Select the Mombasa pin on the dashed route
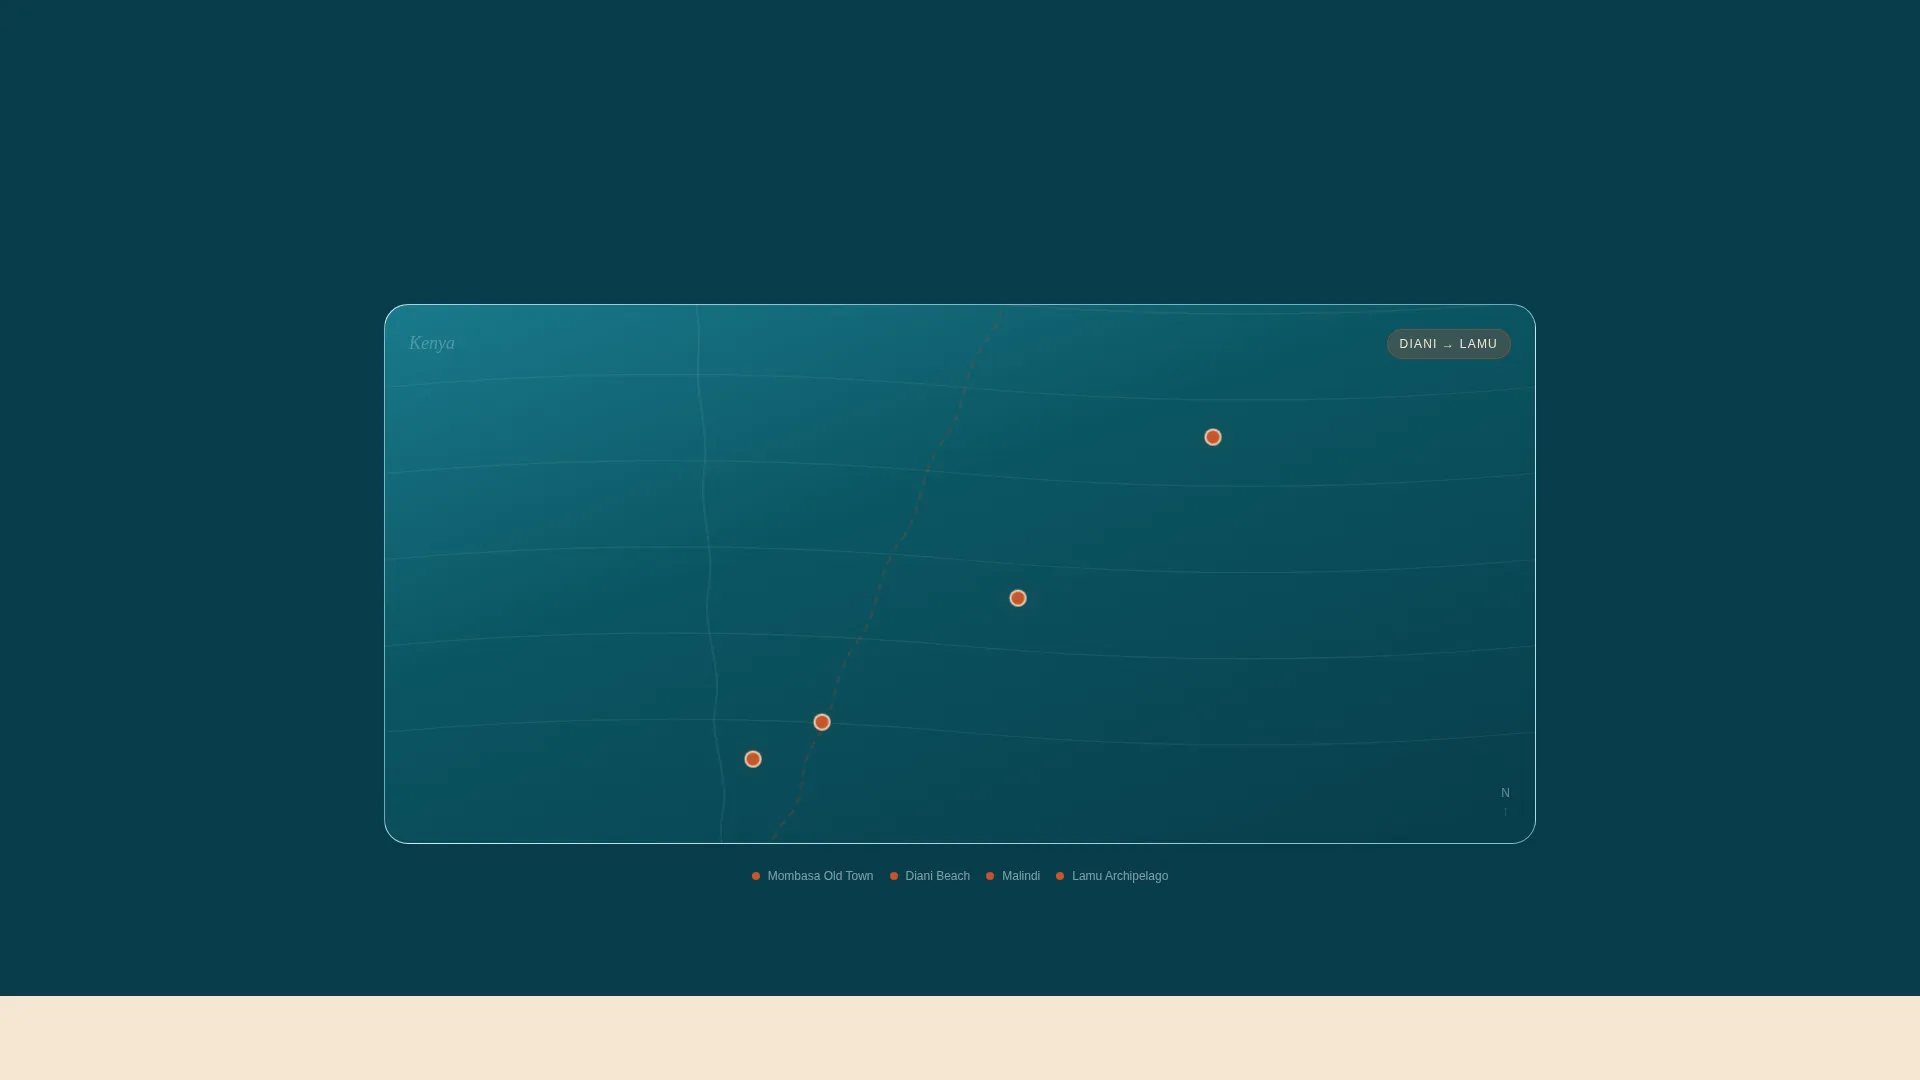The image size is (1920, 1080). pyautogui.click(x=822, y=722)
